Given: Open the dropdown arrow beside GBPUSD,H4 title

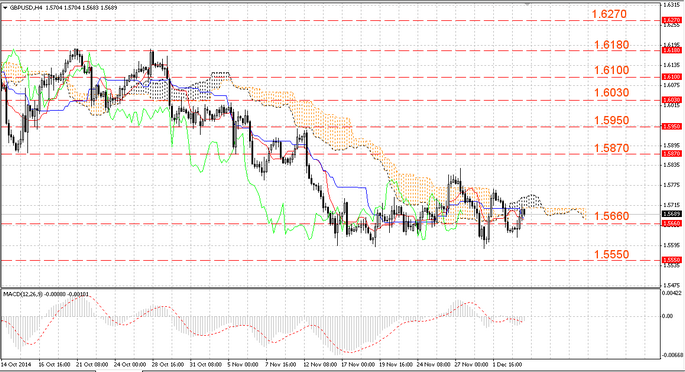Looking at the screenshot, I should (5, 7).
